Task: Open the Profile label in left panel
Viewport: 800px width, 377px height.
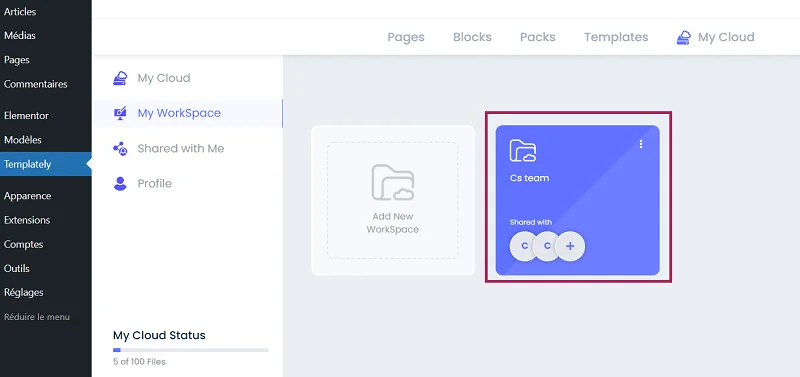Action: 155,184
